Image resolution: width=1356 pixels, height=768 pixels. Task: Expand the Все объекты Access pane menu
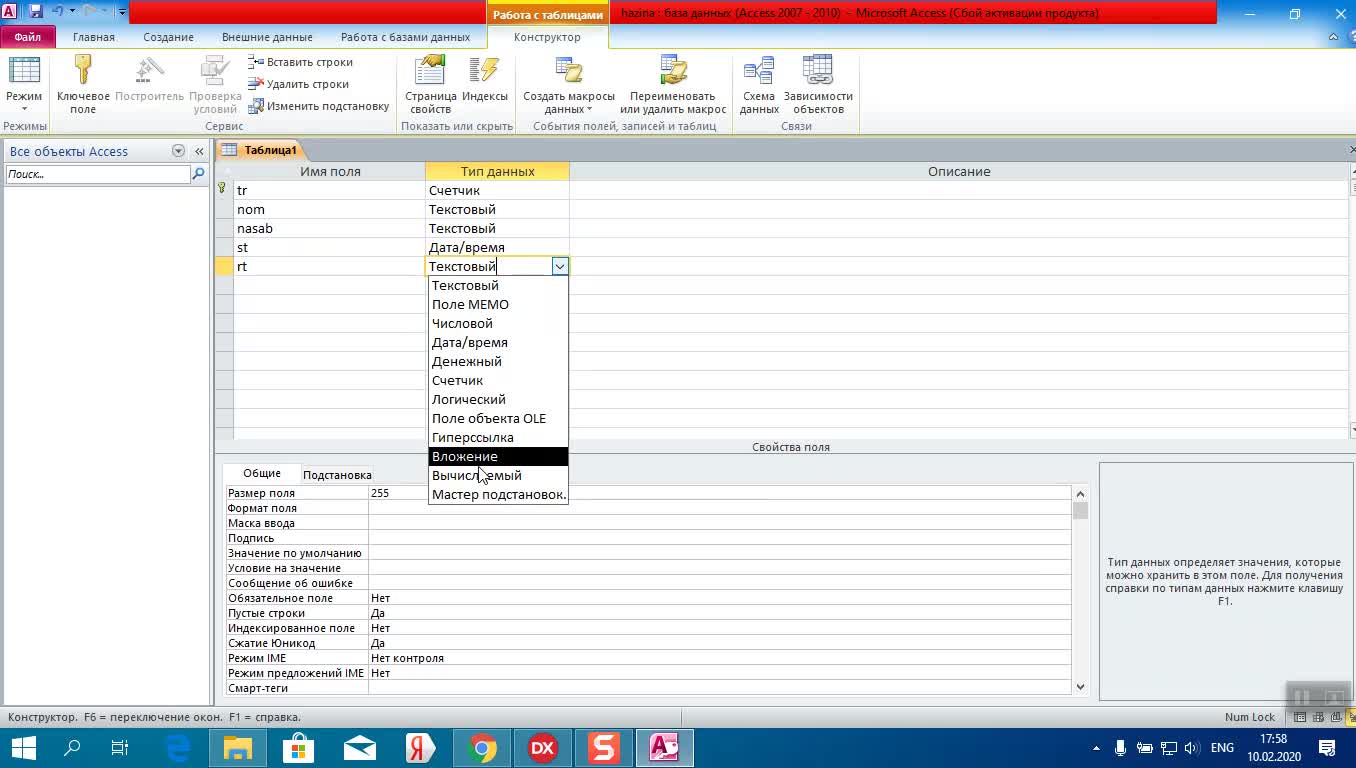pyautogui.click(x=178, y=151)
